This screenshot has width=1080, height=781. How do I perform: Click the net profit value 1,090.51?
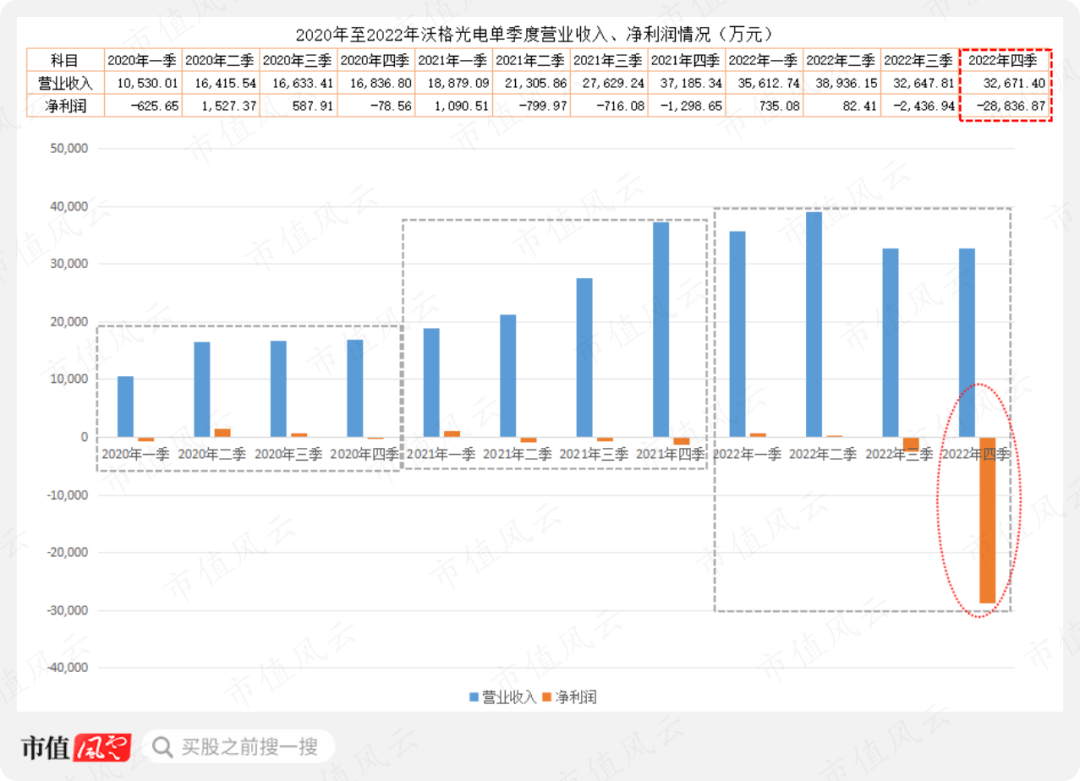pos(461,106)
